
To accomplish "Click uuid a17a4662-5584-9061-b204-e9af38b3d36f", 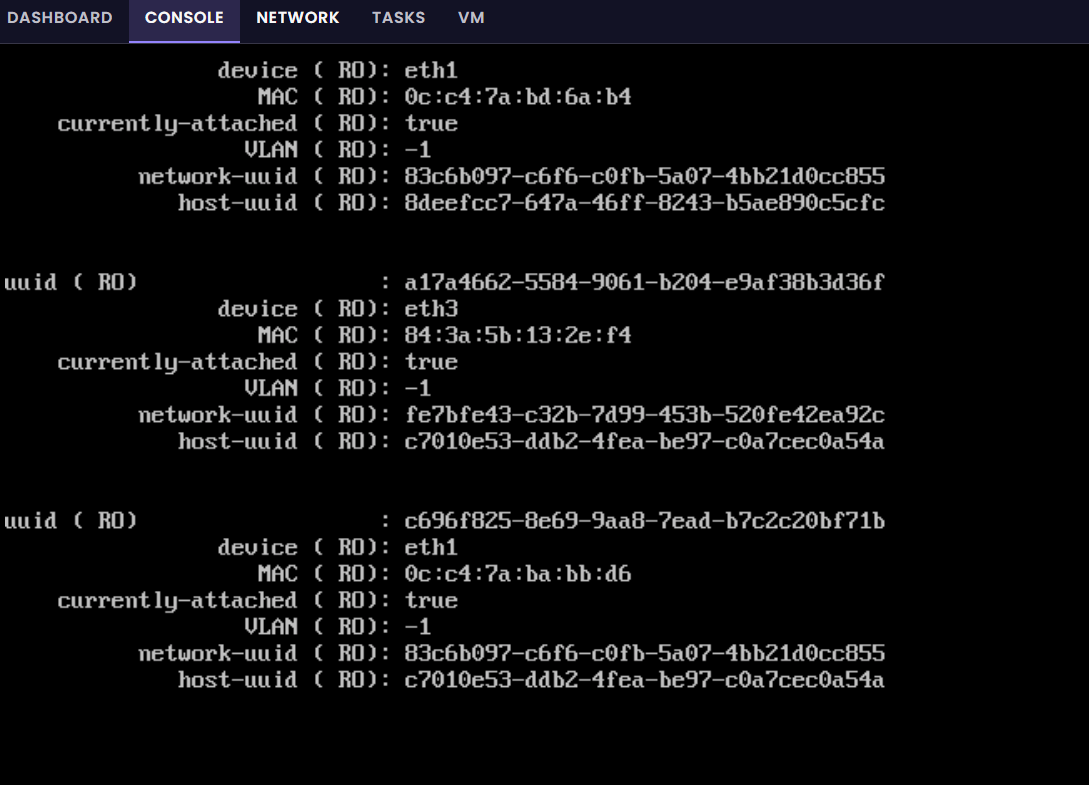I will coord(645,282).
